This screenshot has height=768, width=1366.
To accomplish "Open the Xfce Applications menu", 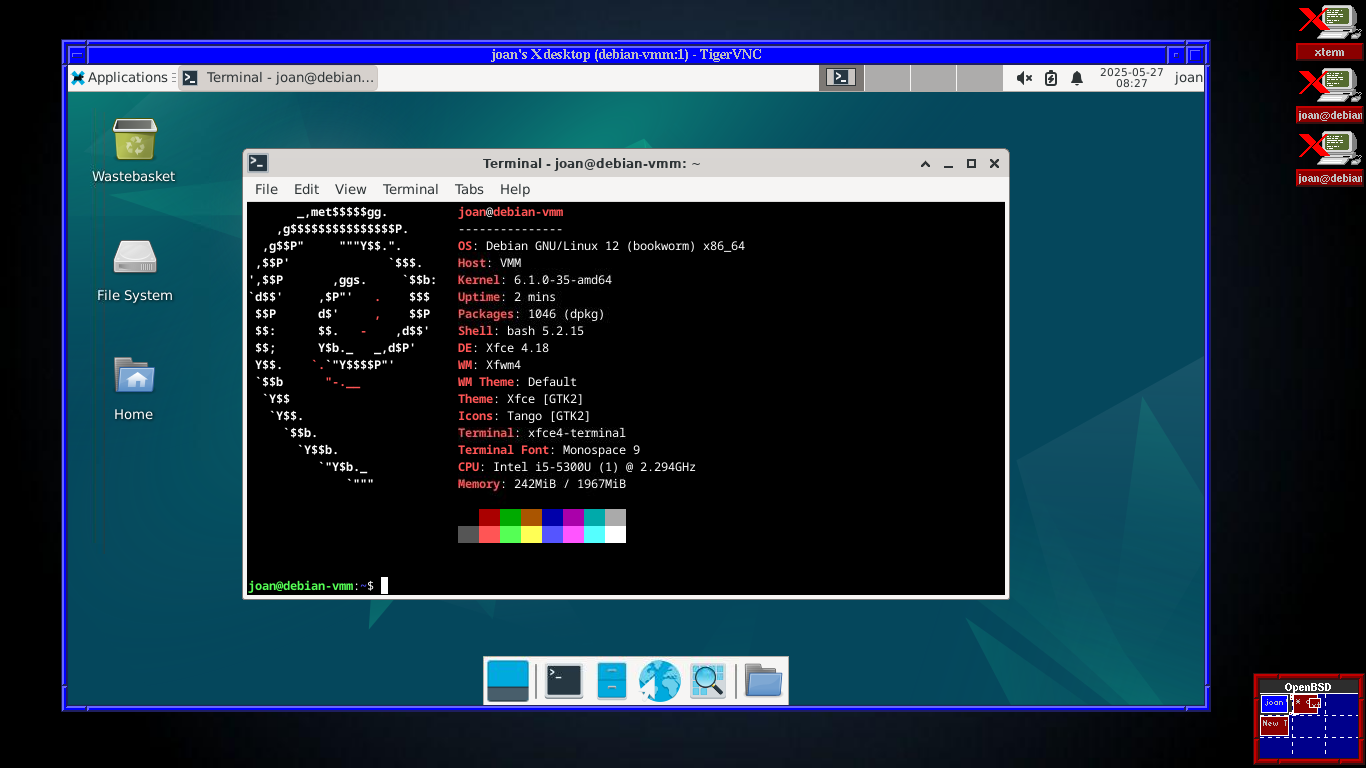I will click(120, 78).
